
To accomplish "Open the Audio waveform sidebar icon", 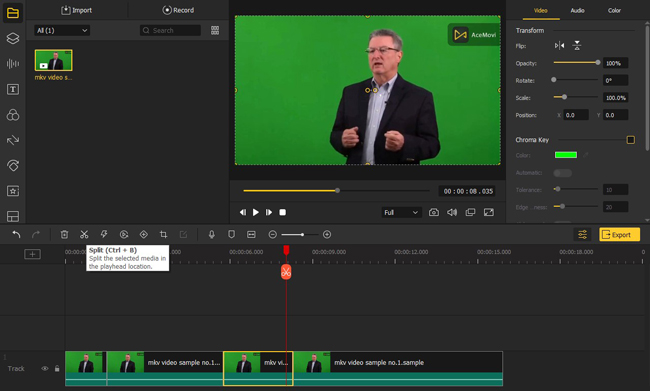I will [x=13, y=63].
